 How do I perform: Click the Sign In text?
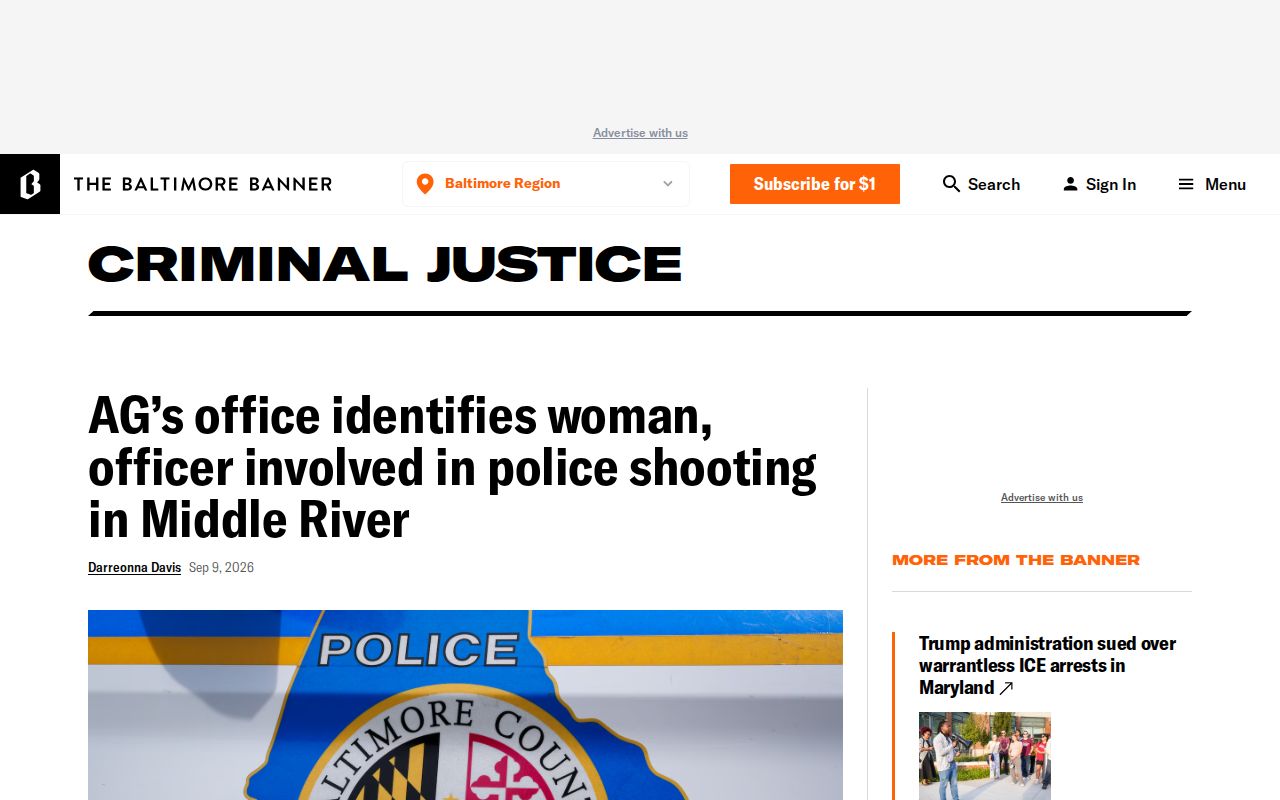[x=1111, y=184]
